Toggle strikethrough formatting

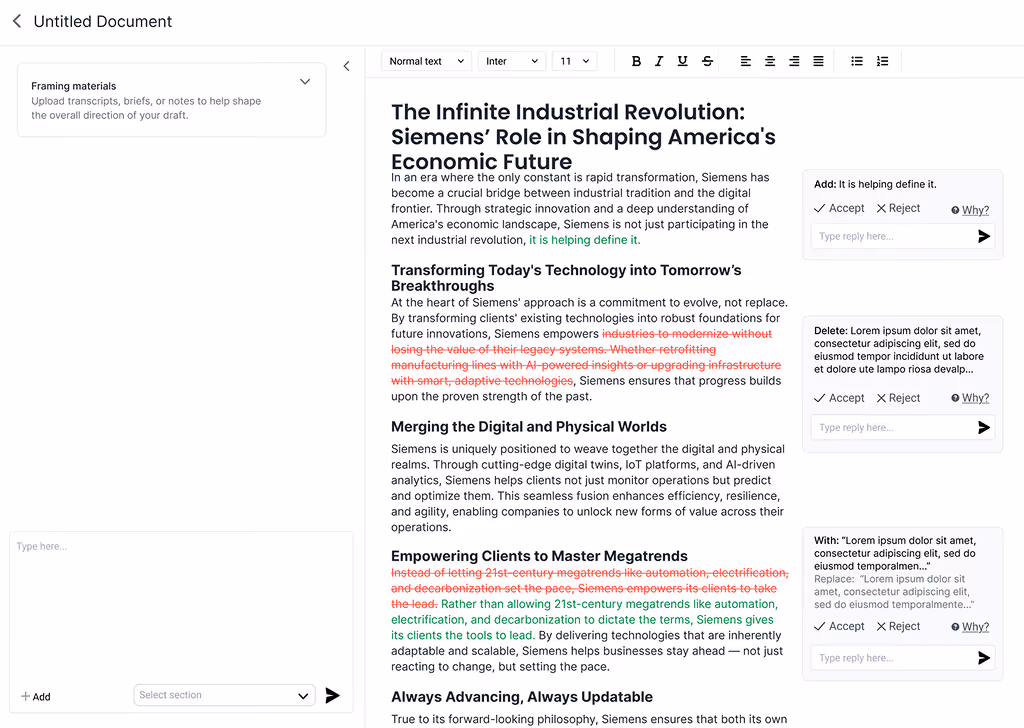707,61
